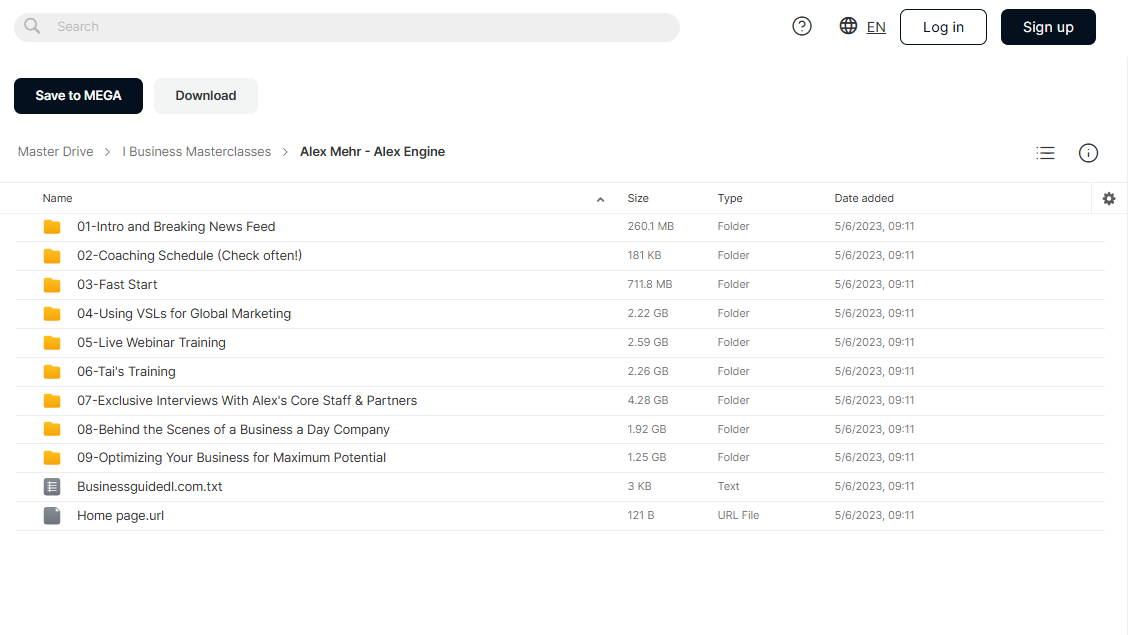The image size is (1128, 635).
Task: Click file icon for Home page.url
Action: point(52,516)
